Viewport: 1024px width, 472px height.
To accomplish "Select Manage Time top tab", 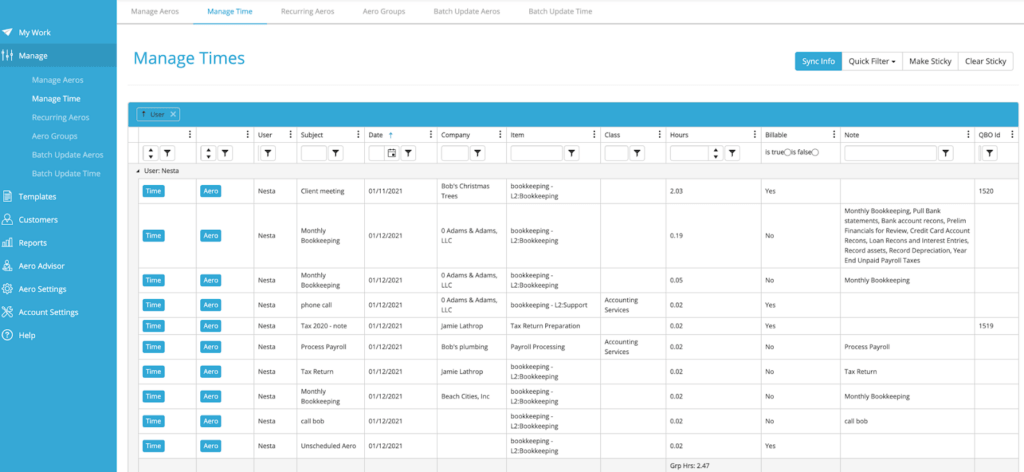I will click(230, 11).
